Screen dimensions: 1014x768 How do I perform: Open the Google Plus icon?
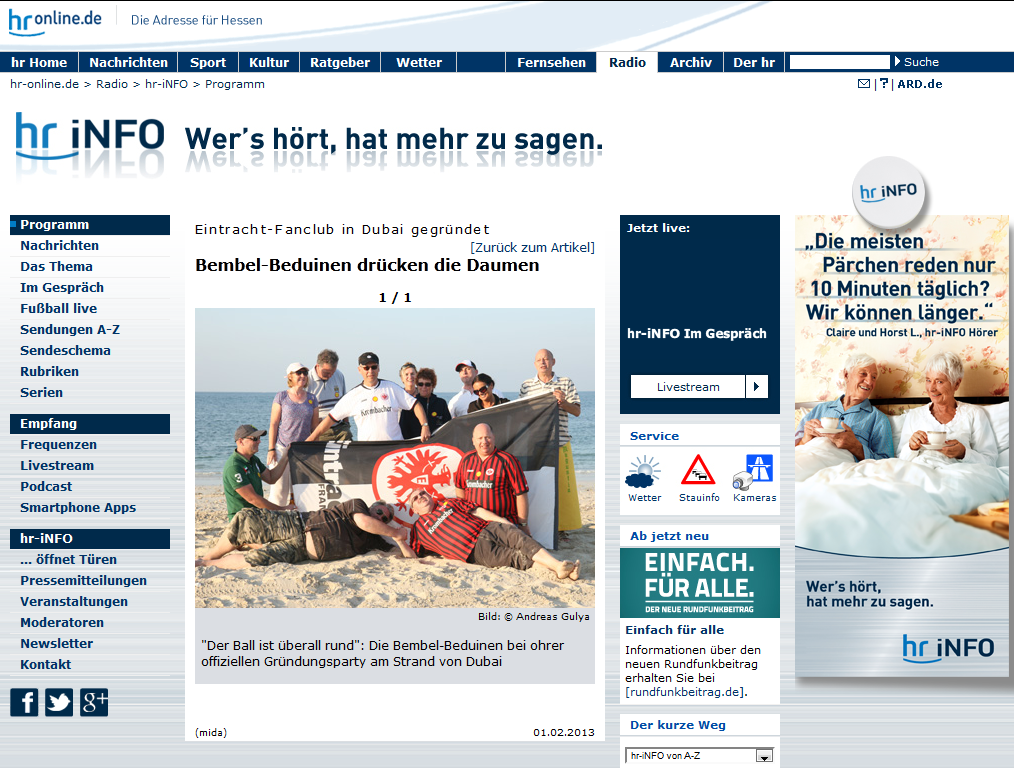point(94,702)
